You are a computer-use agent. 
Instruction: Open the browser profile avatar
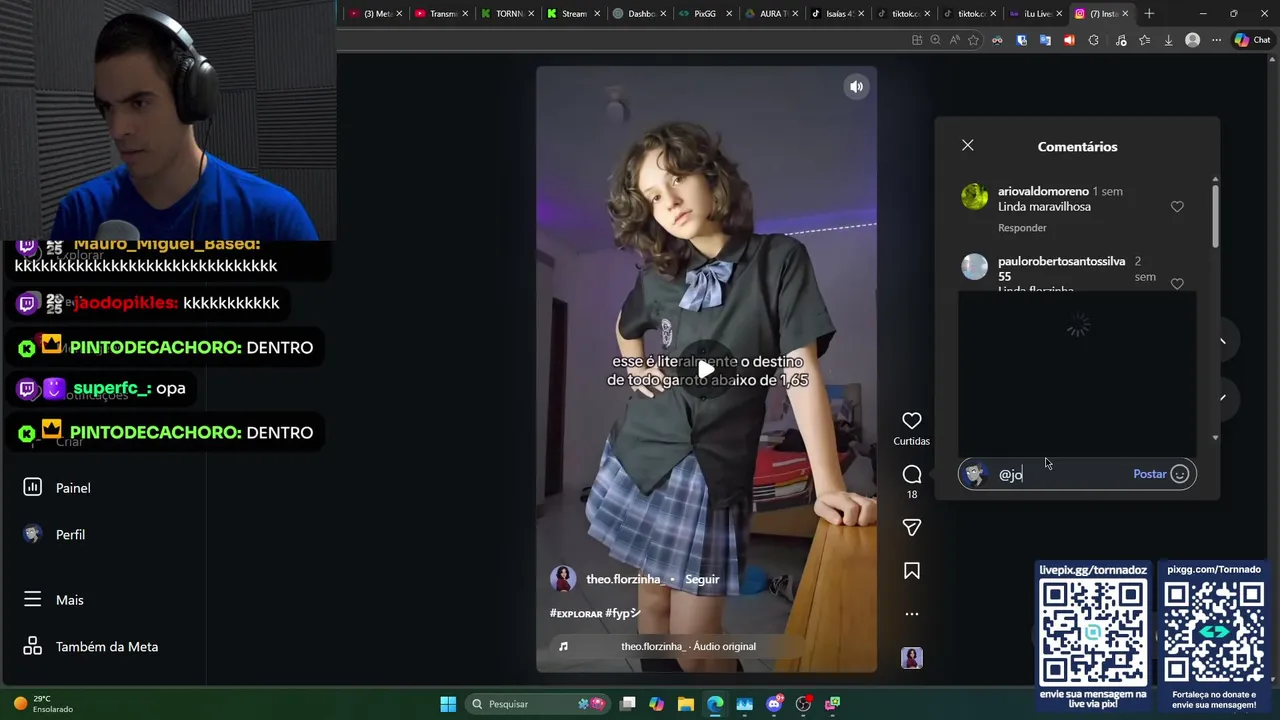1192,40
